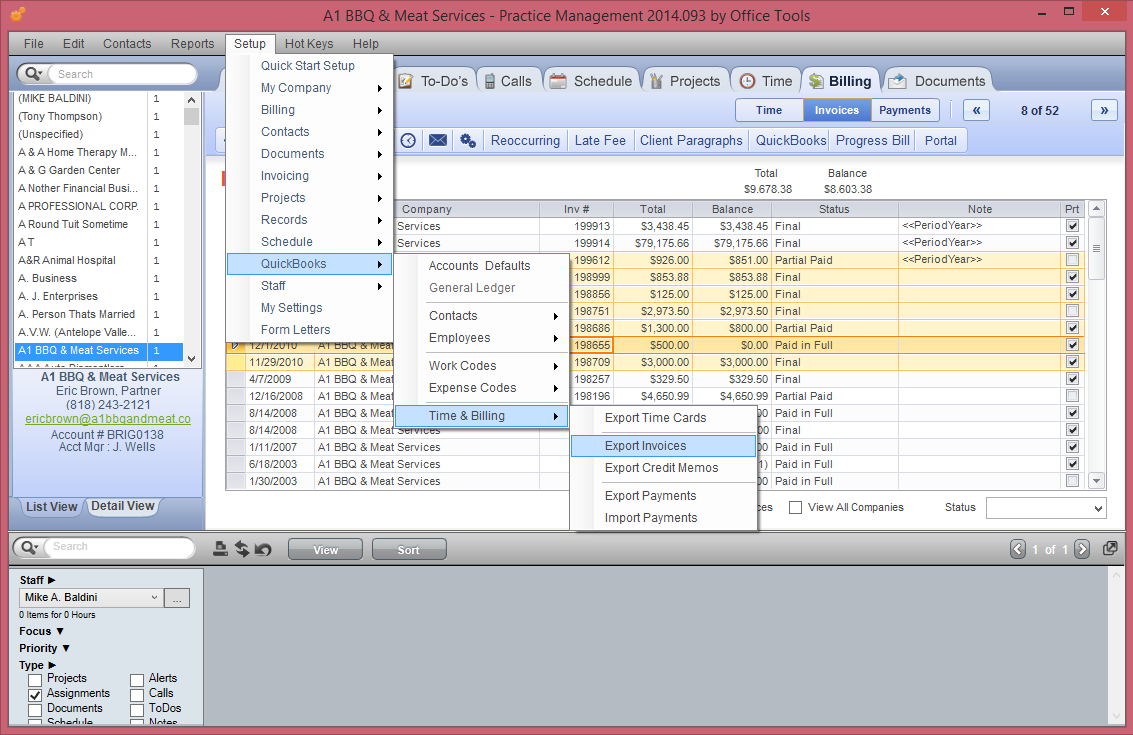The height and width of the screenshot is (735, 1133).
Task: Check the Calls type checkbox
Action: click(x=137, y=695)
